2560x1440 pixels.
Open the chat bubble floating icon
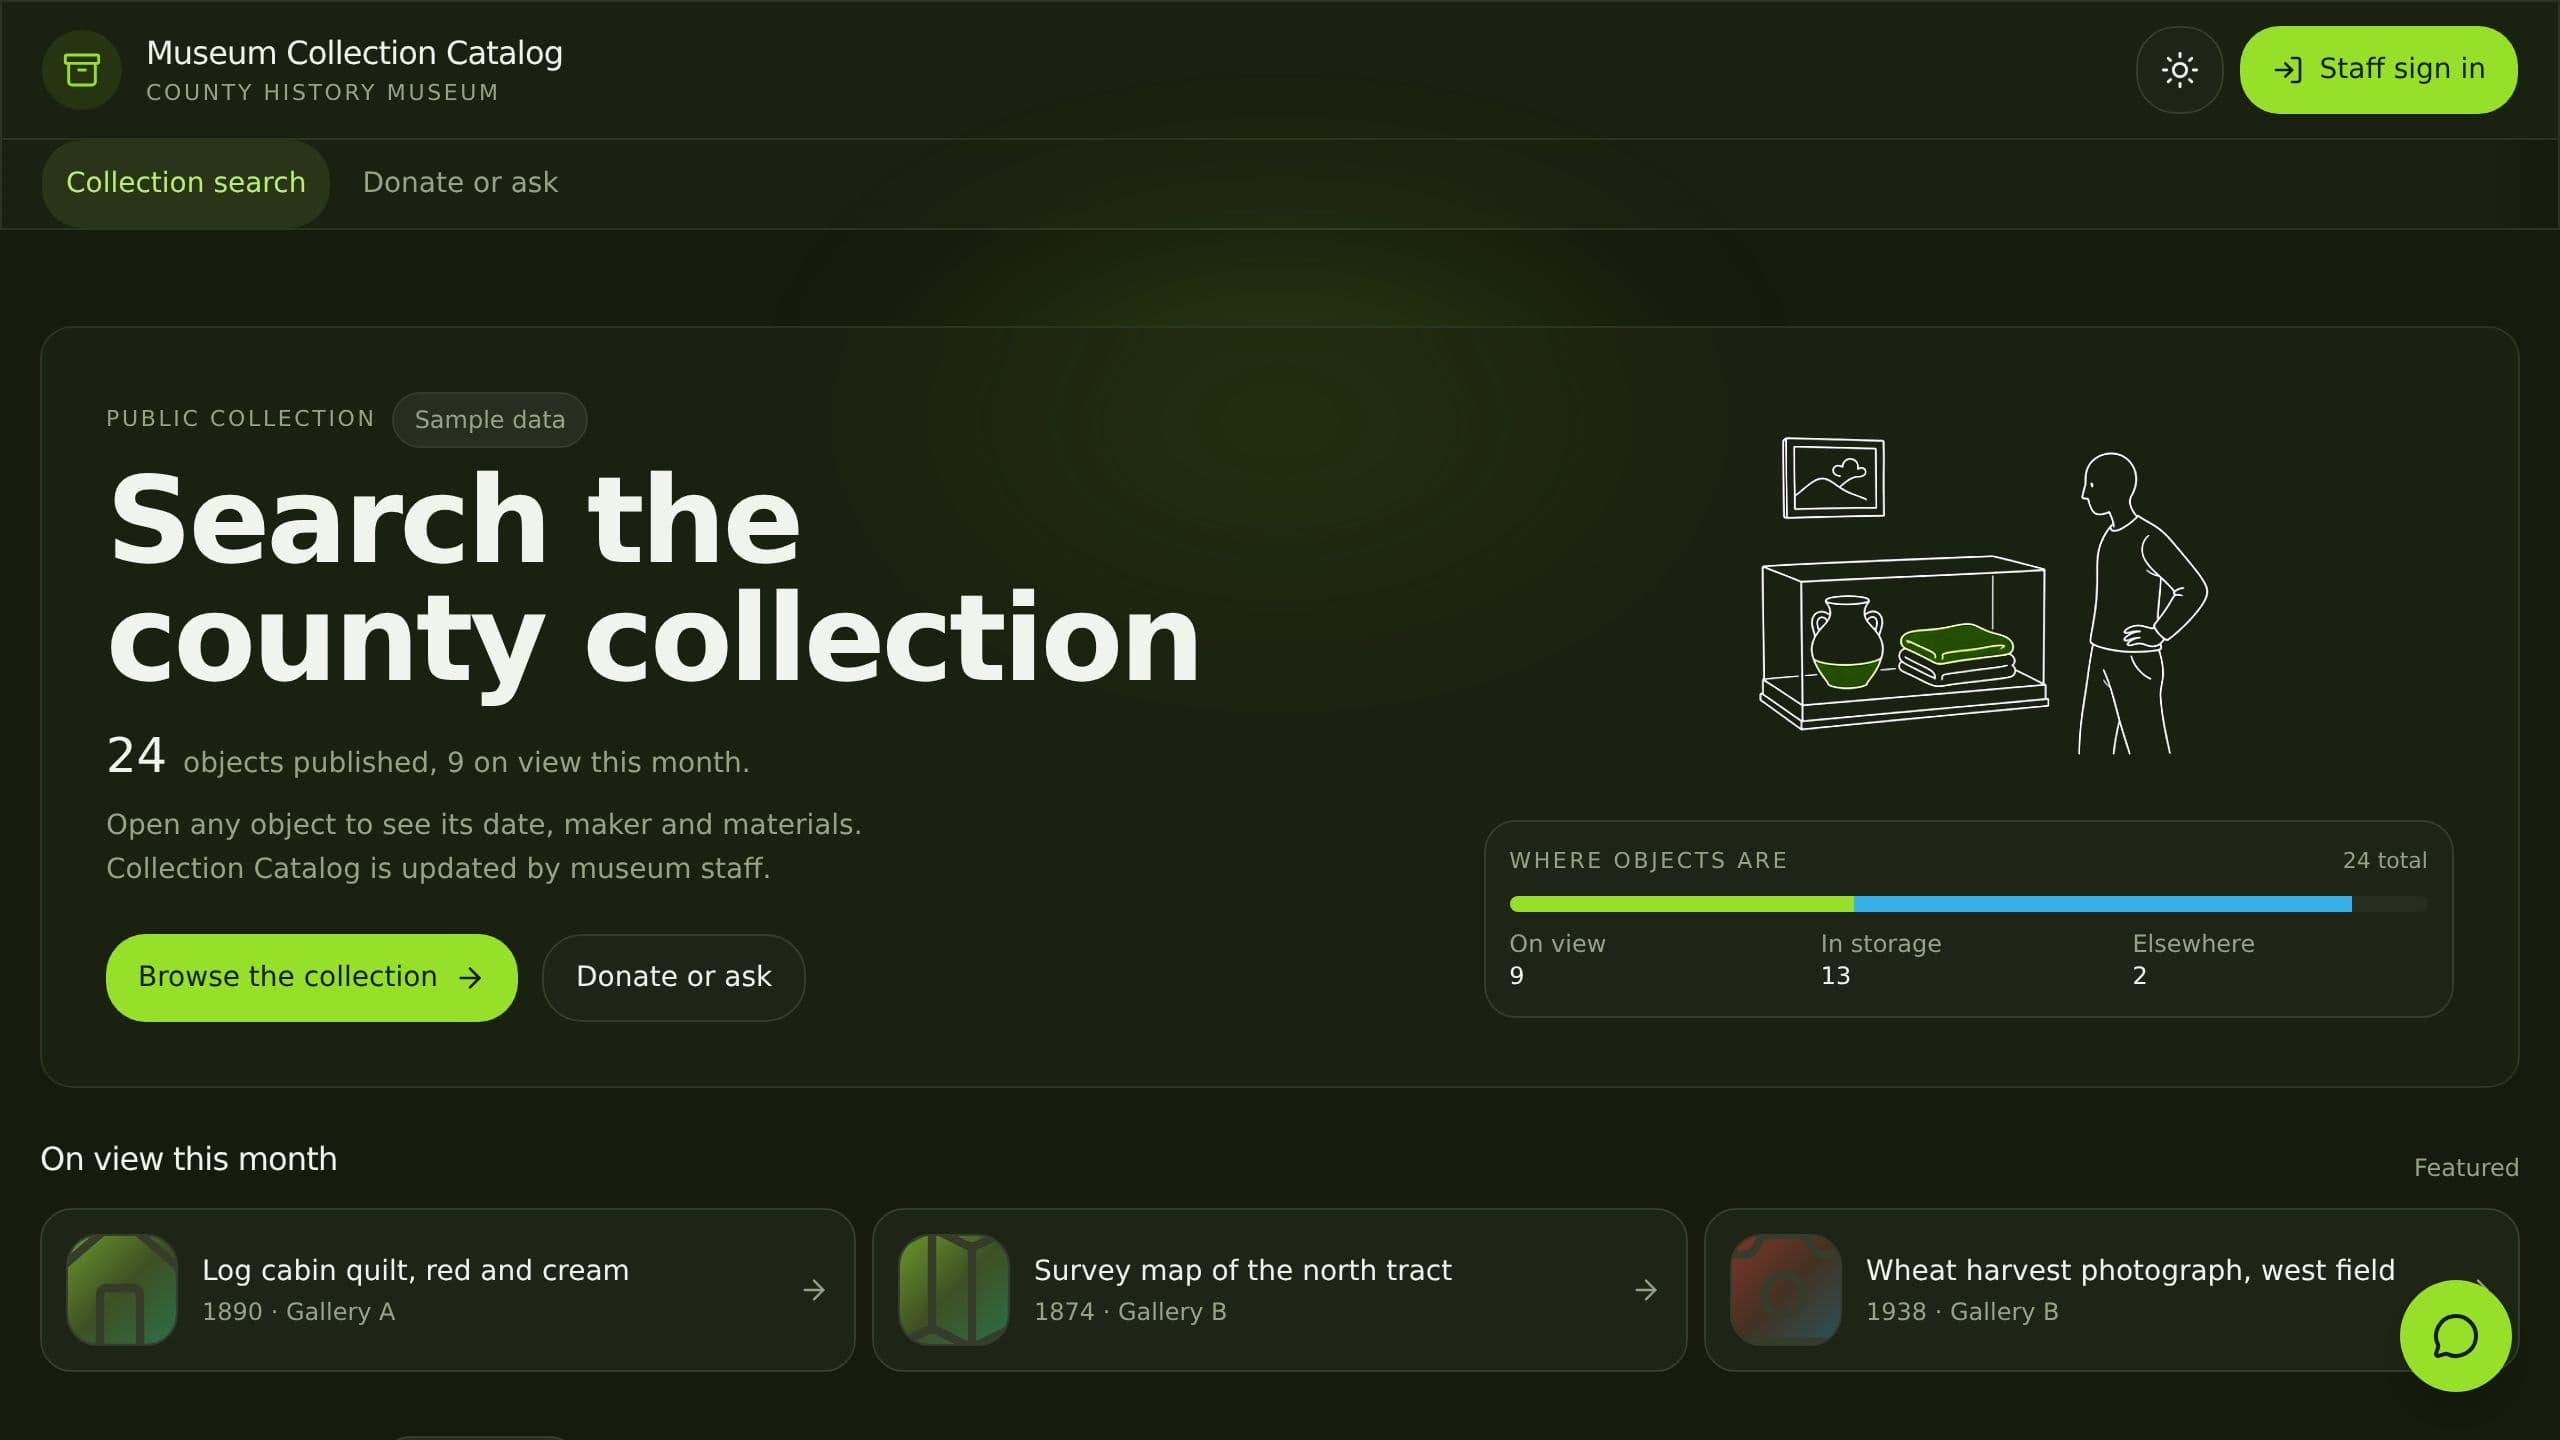(x=2455, y=1336)
